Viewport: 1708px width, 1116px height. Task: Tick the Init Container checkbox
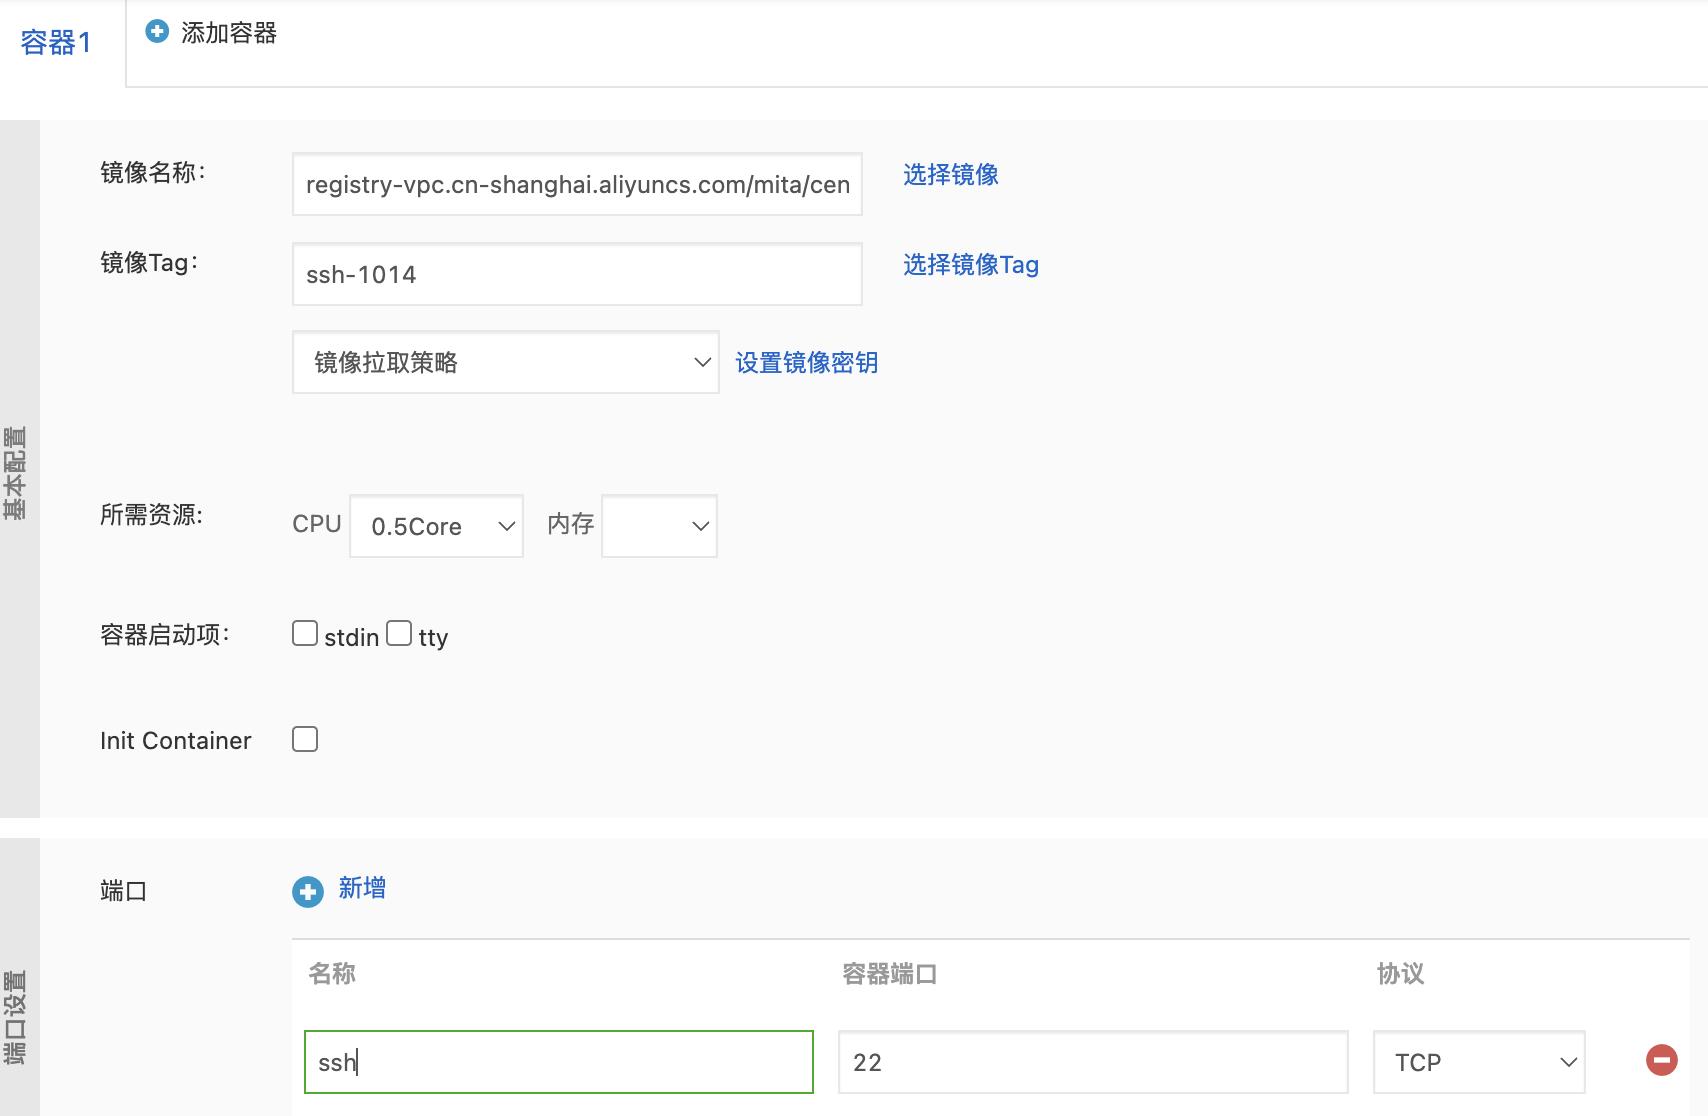[x=305, y=739]
